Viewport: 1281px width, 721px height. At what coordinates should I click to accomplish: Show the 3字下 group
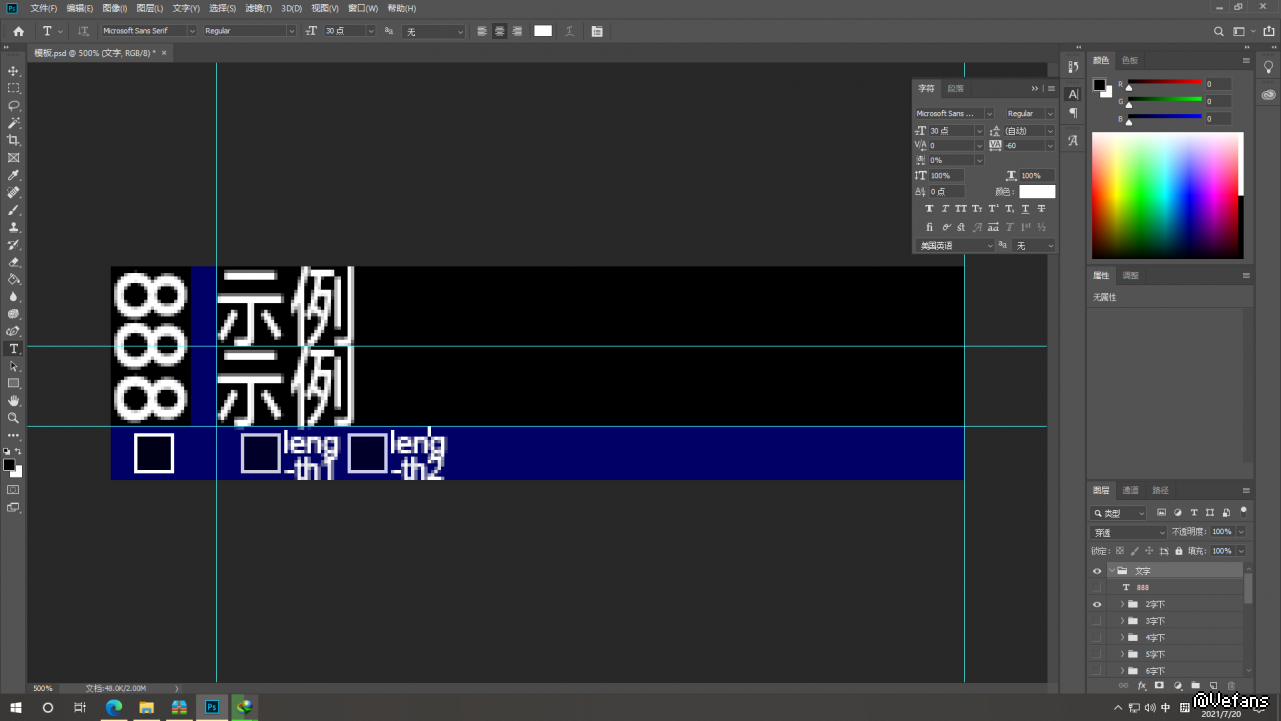point(1097,621)
